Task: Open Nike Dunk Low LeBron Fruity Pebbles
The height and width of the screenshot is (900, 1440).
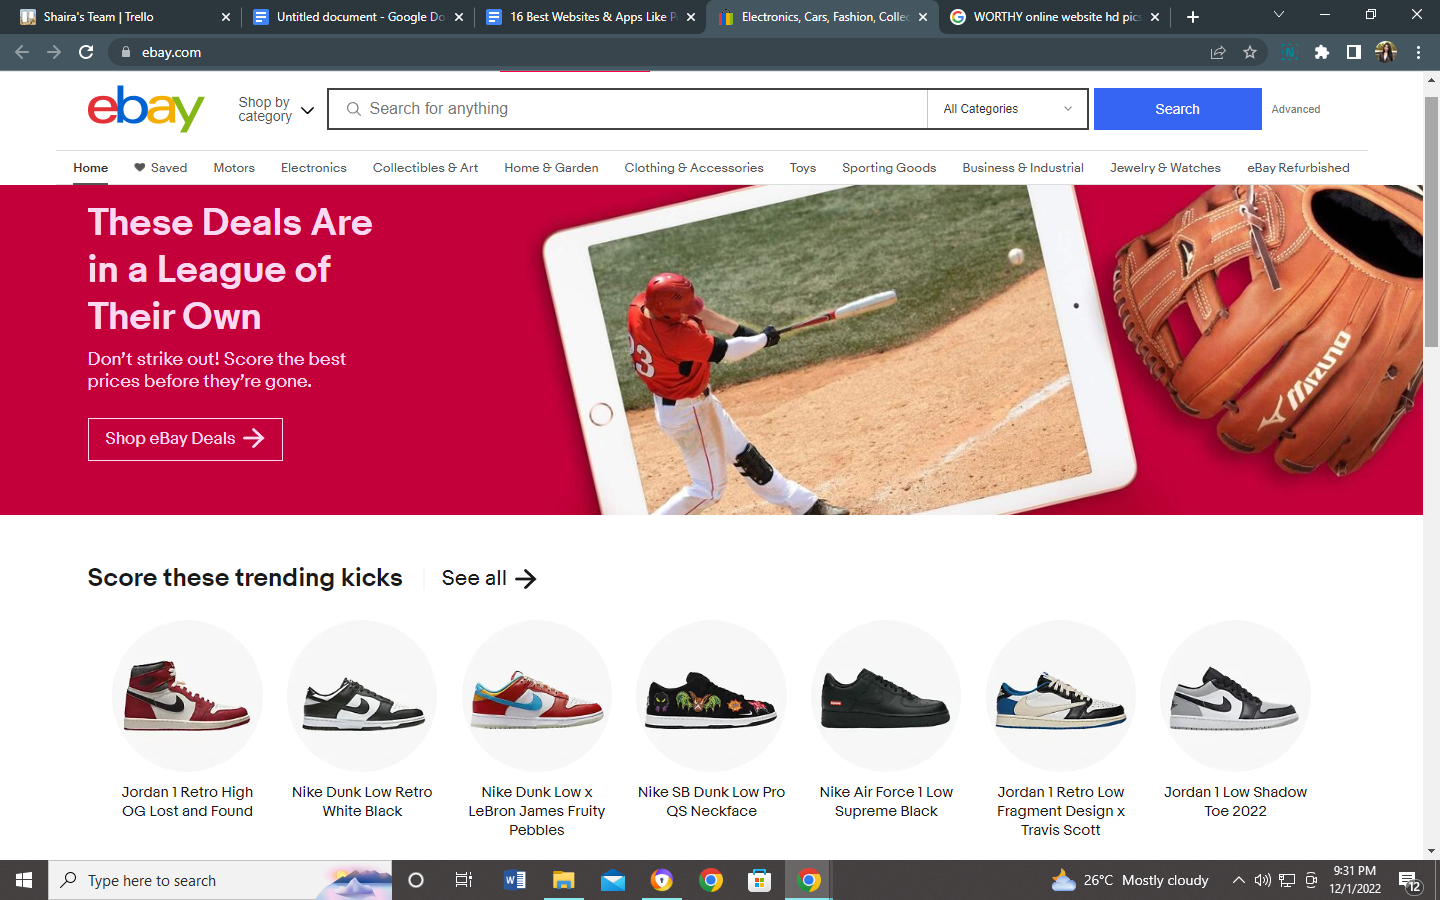Action: (x=537, y=695)
